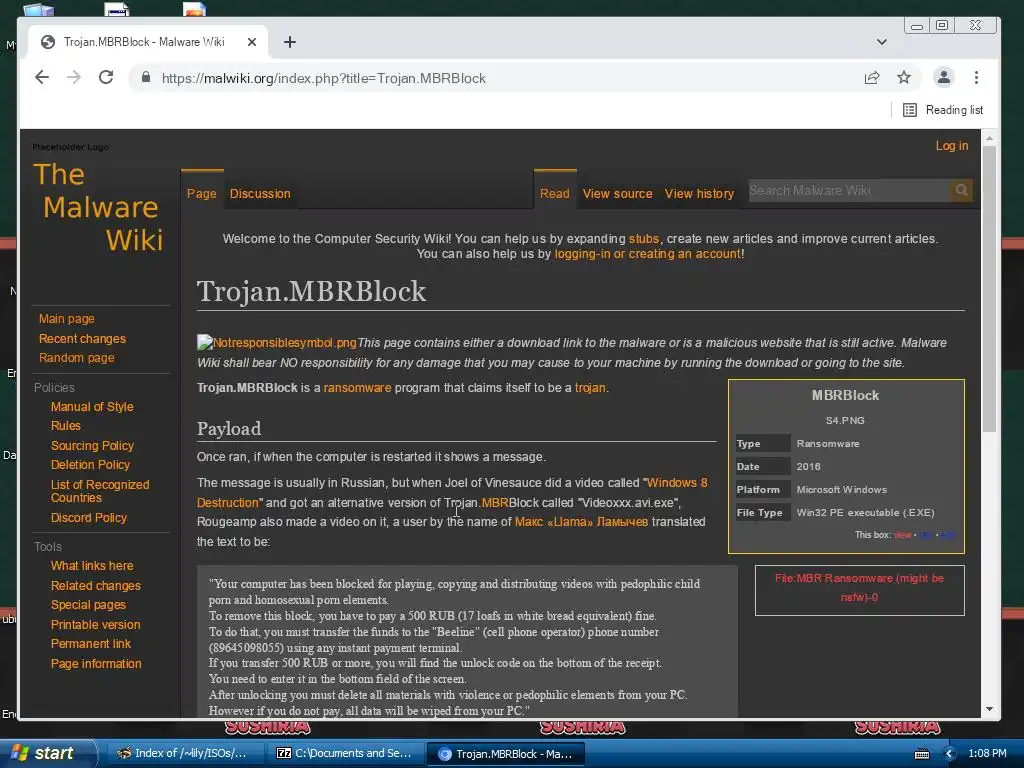The width and height of the screenshot is (1024, 768).
Task: Click What links here tool
Action: [92, 566]
